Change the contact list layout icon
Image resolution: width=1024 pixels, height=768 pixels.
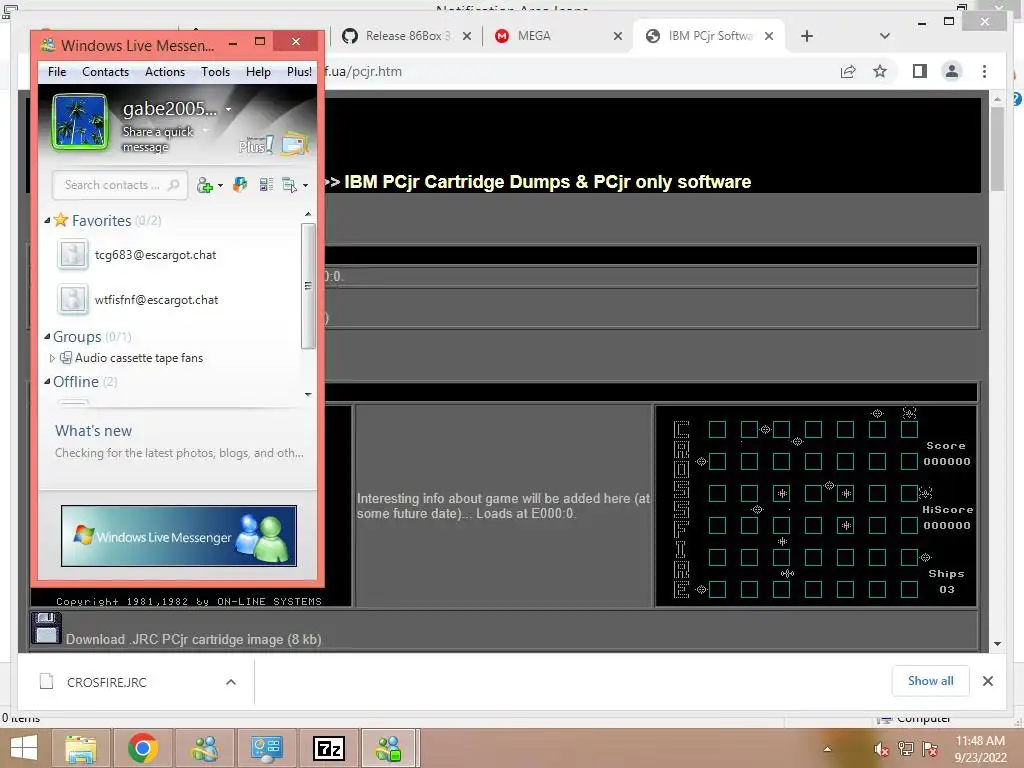(x=266, y=185)
